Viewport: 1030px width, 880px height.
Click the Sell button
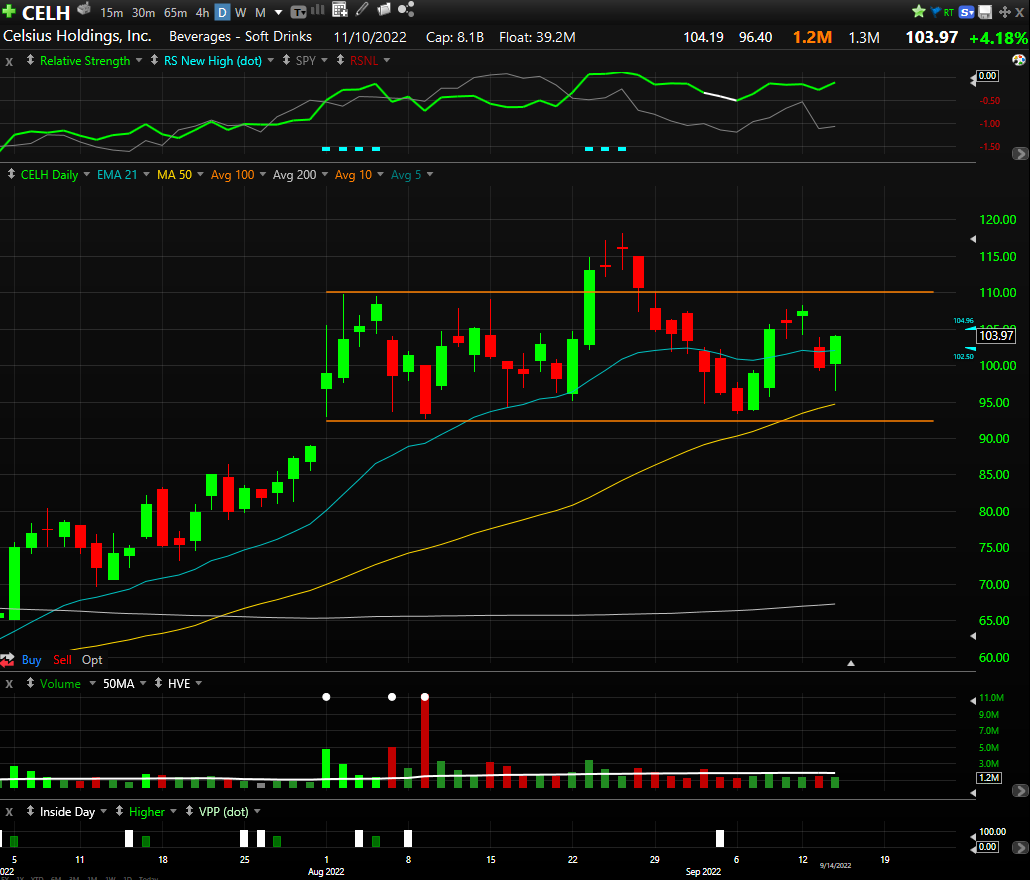pos(62,660)
